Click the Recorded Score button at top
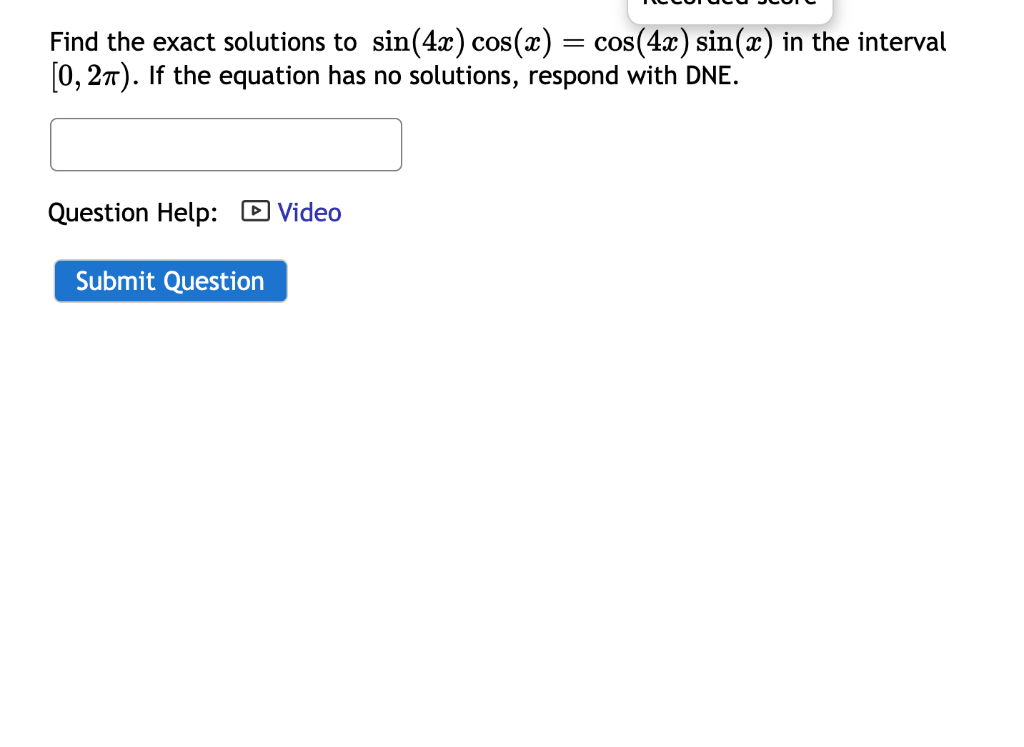1024x747 pixels. click(729, 8)
